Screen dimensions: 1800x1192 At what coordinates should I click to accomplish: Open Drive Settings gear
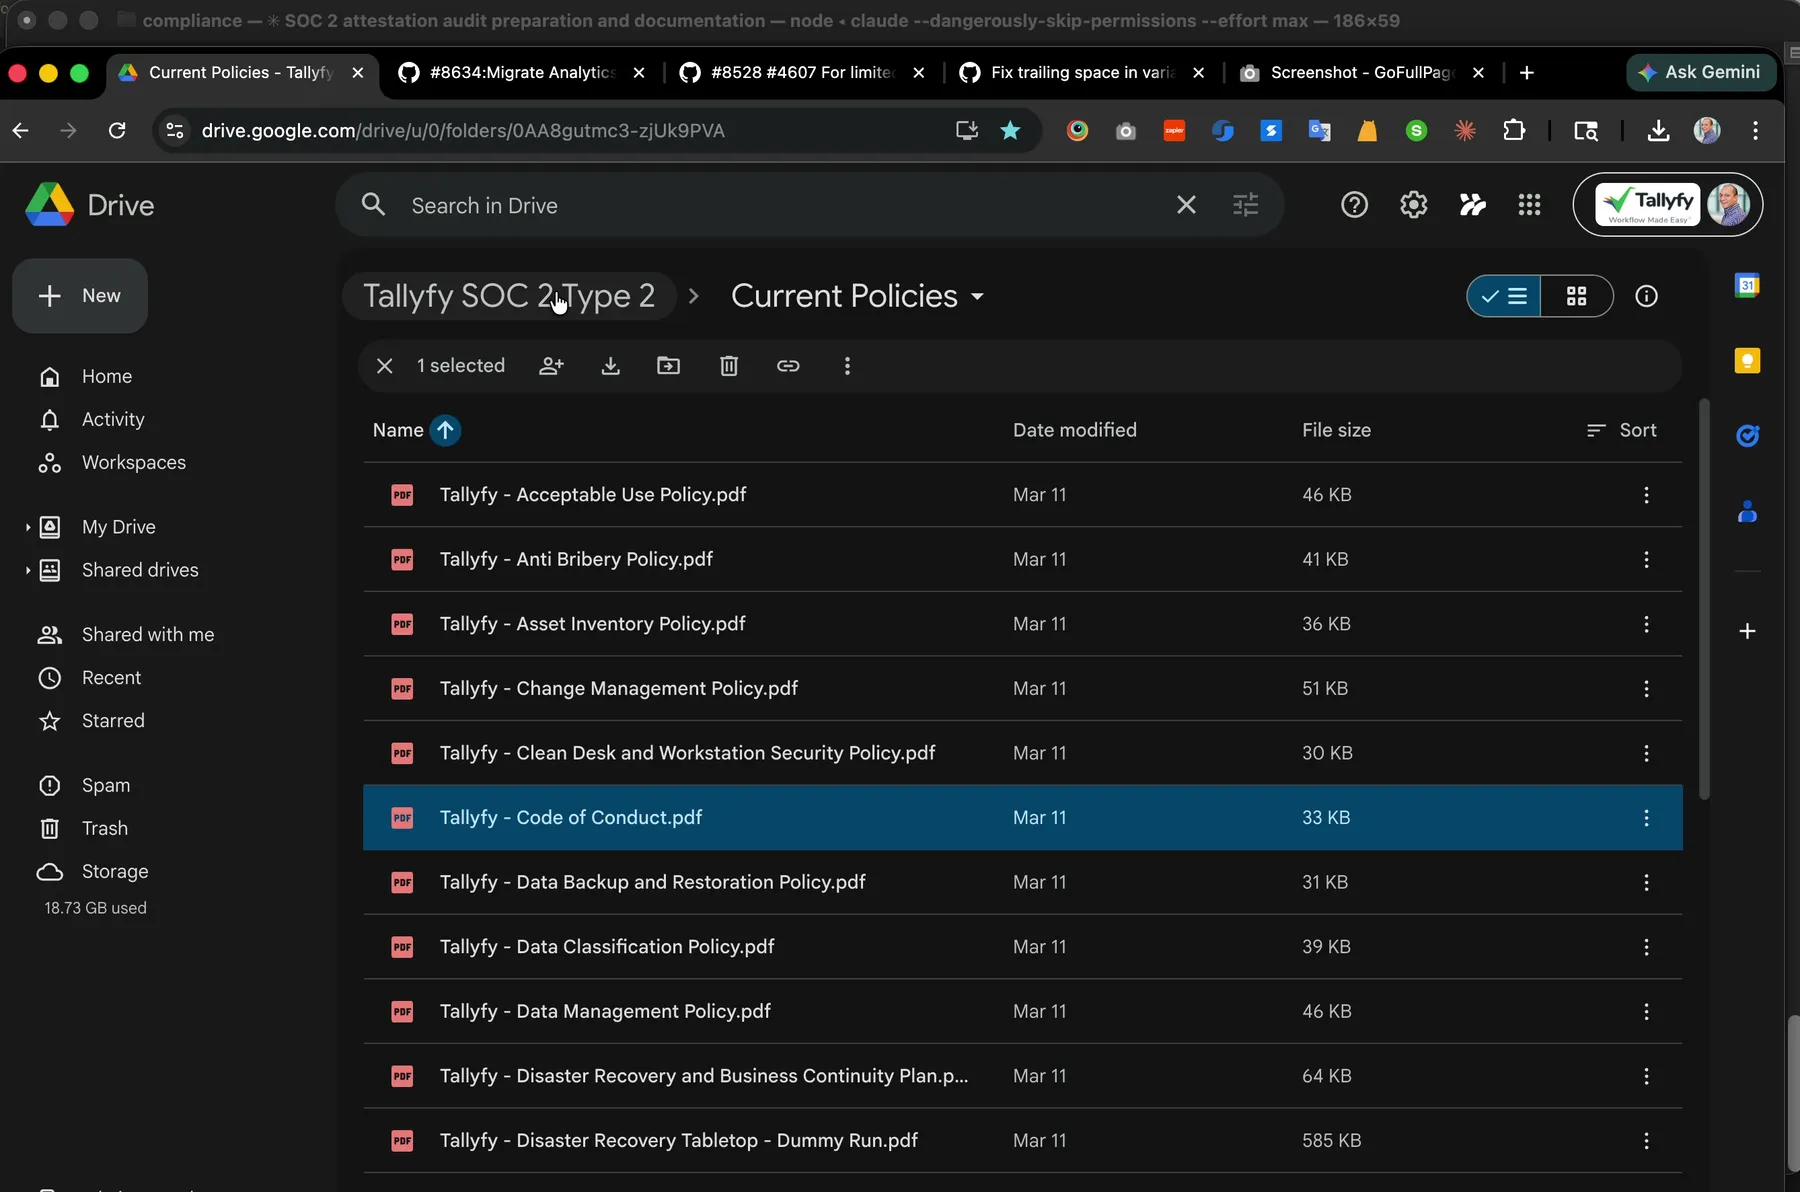[x=1413, y=205]
